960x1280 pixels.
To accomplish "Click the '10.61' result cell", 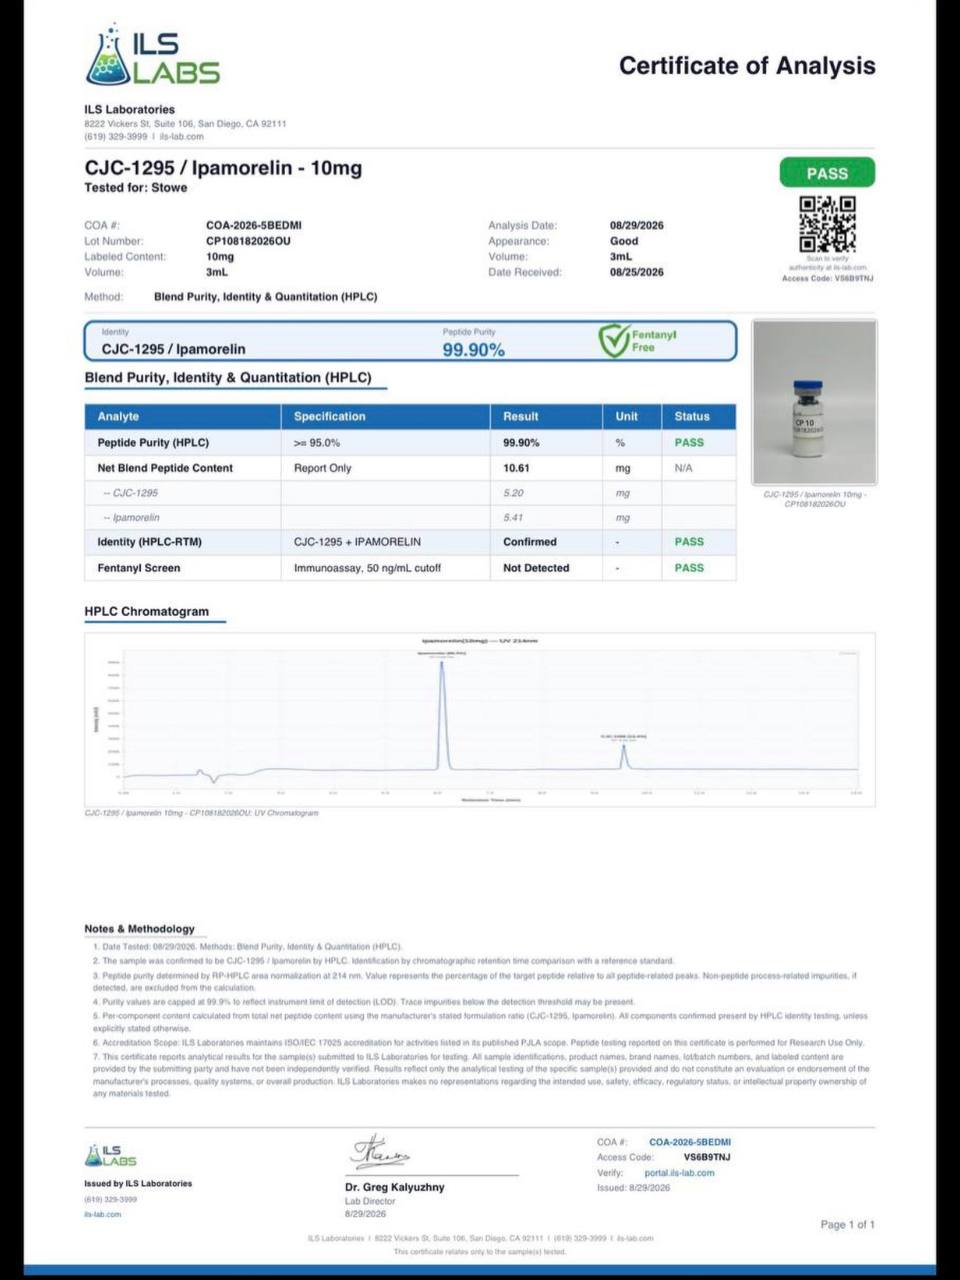I will point(517,468).
